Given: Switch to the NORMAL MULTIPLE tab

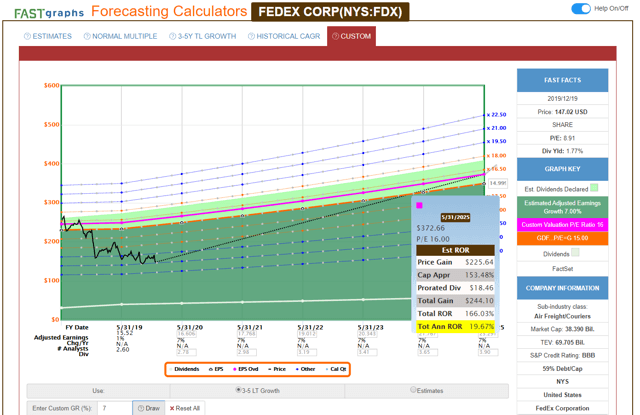Looking at the screenshot, I should [120, 36].
